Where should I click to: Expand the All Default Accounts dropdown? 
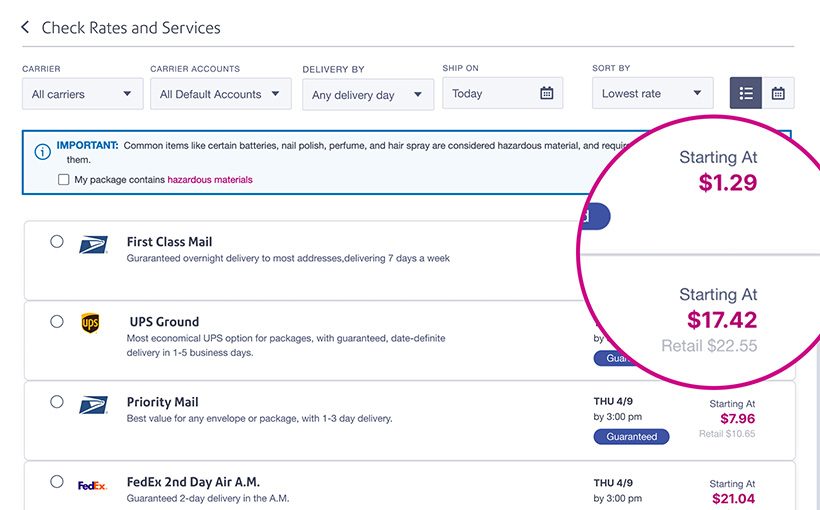[220, 94]
